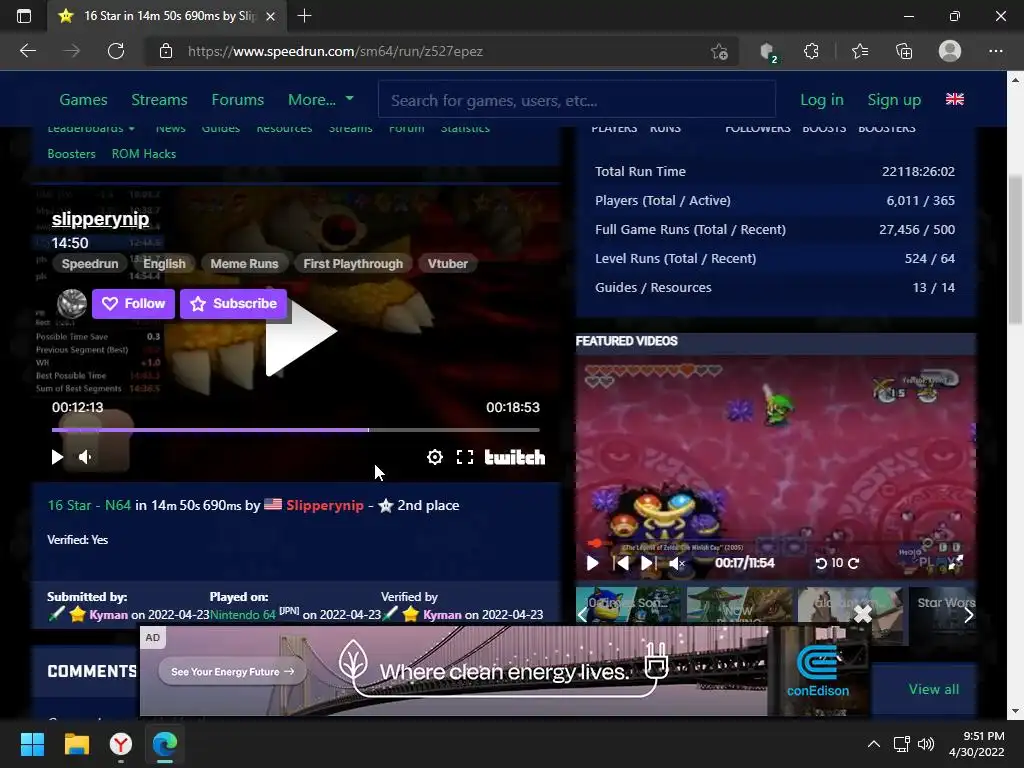Viewport: 1024px width, 768px height.
Task: Play the featured video
Action: point(592,563)
